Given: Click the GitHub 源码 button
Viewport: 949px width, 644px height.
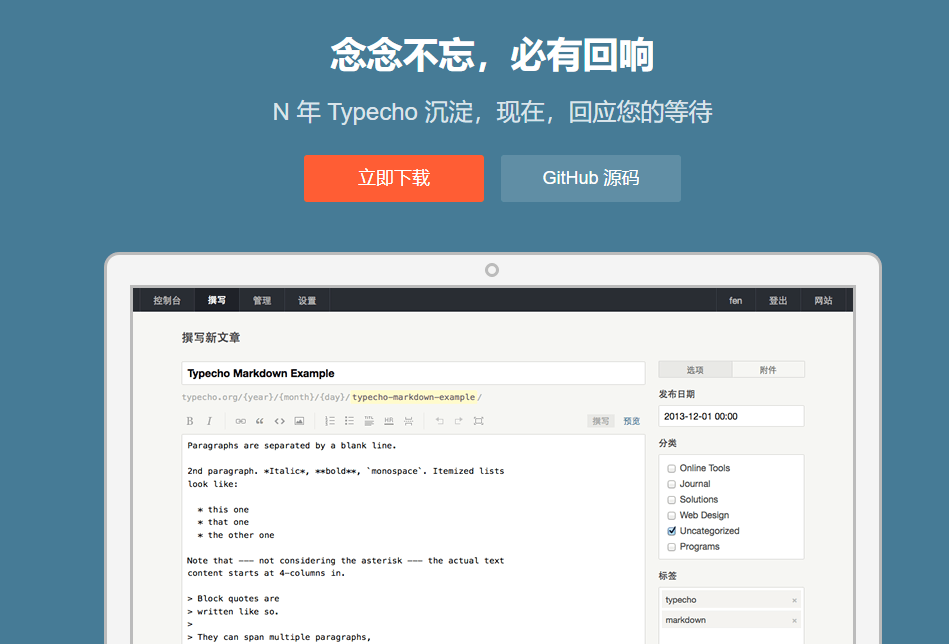Looking at the screenshot, I should [x=591, y=179].
